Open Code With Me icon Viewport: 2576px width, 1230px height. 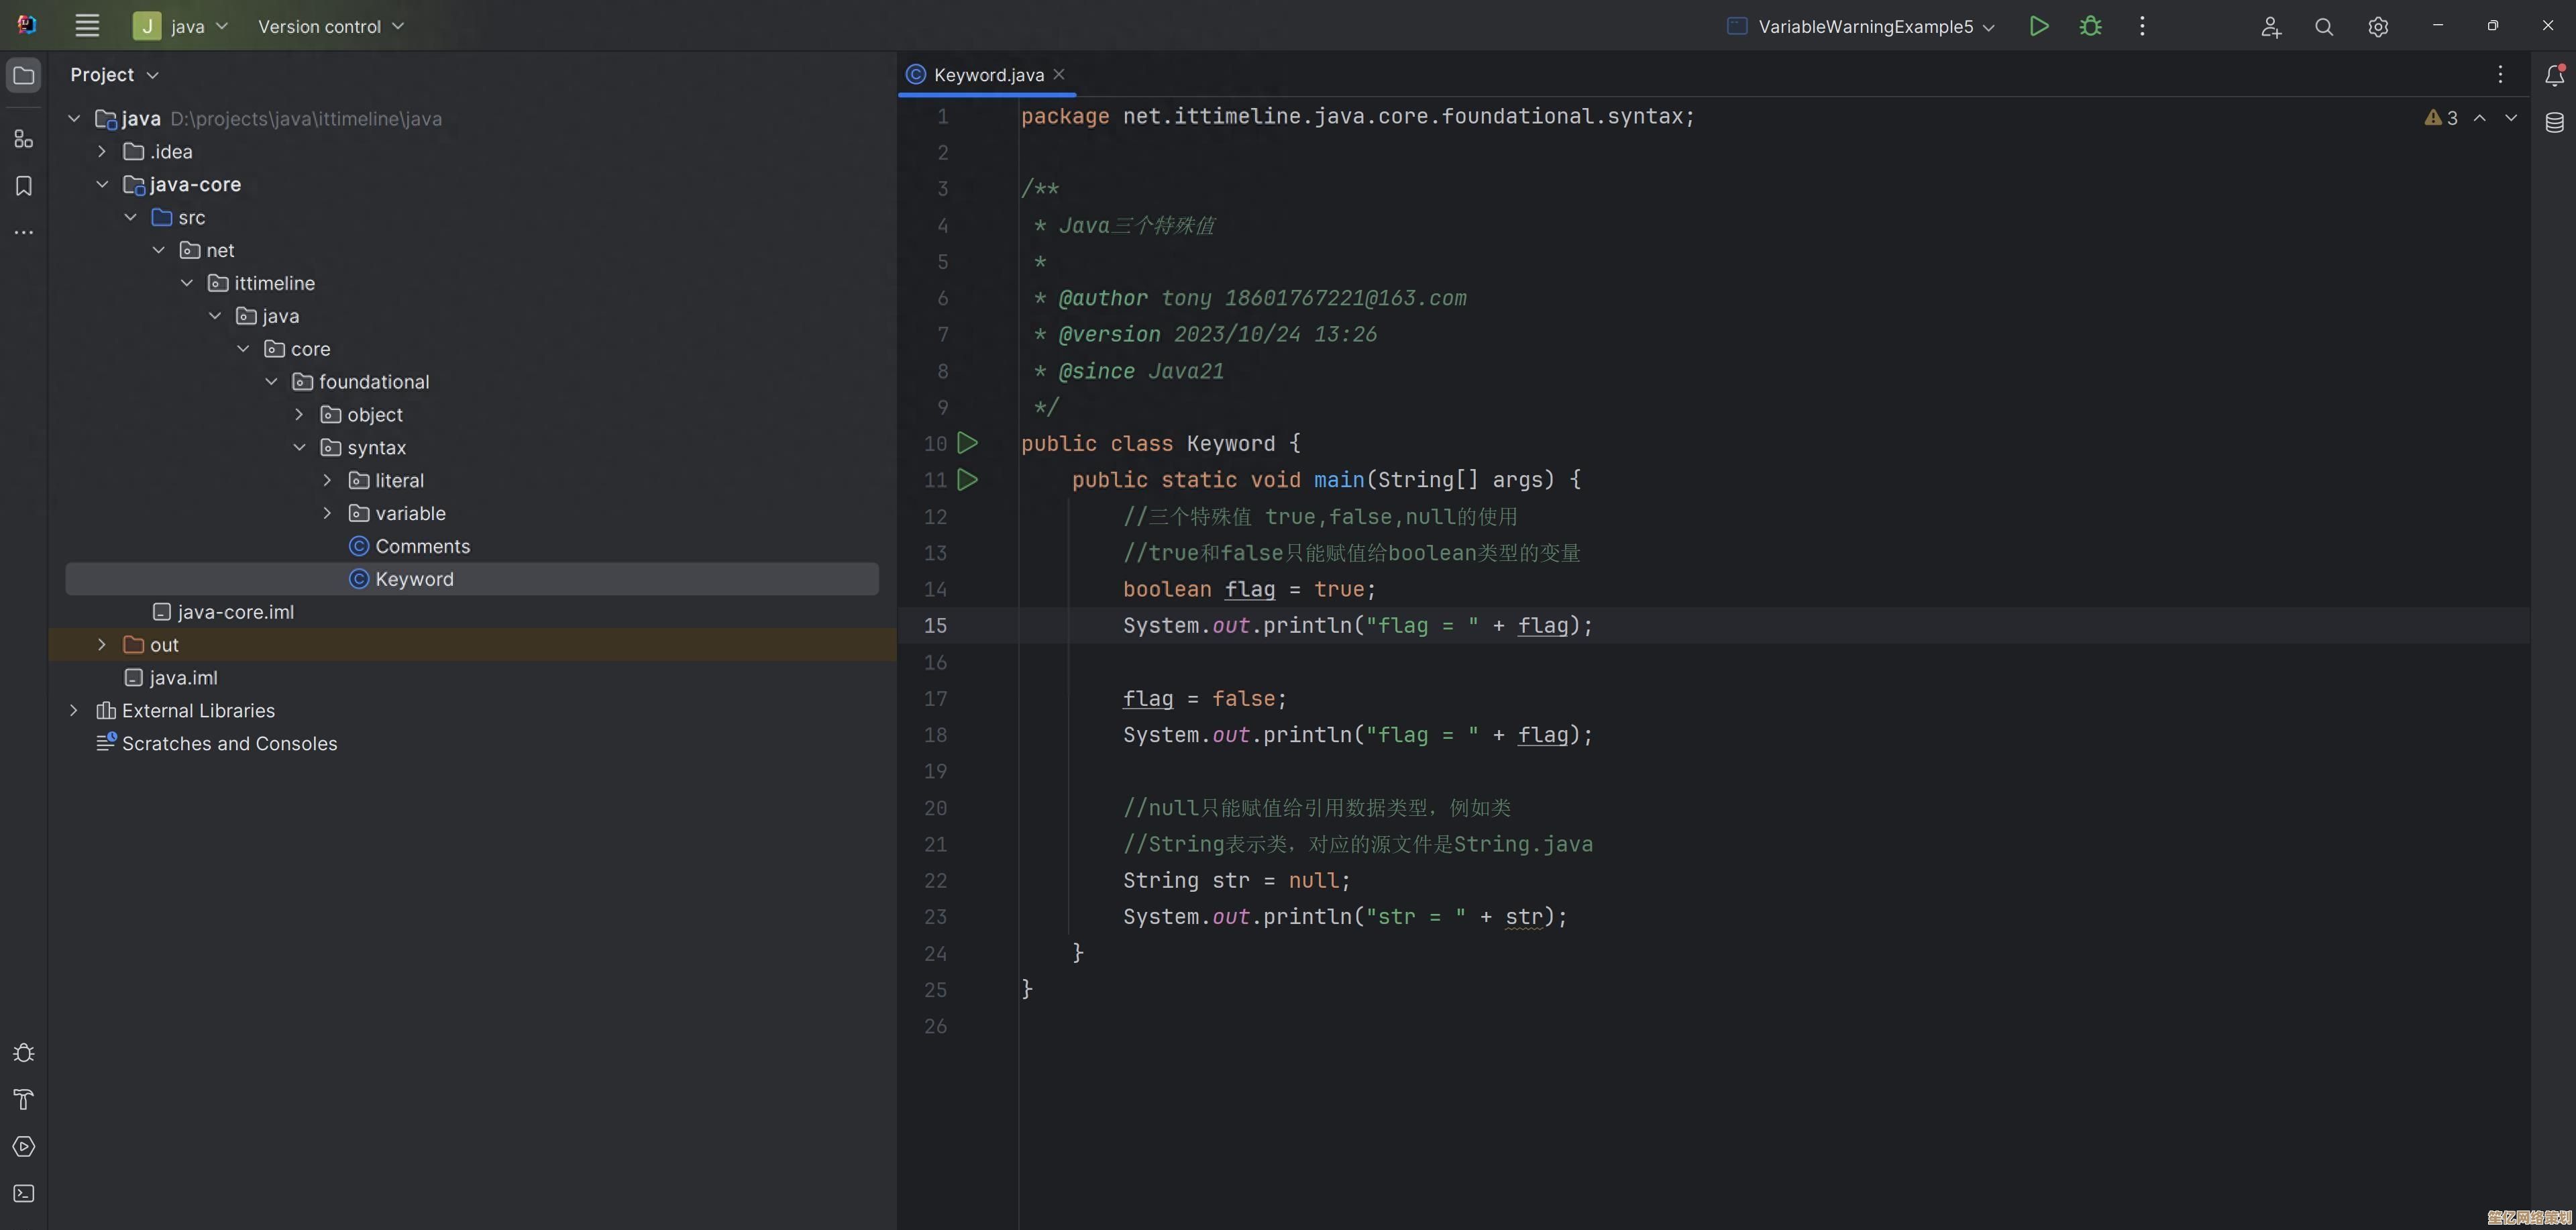click(x=2271, y=27)
